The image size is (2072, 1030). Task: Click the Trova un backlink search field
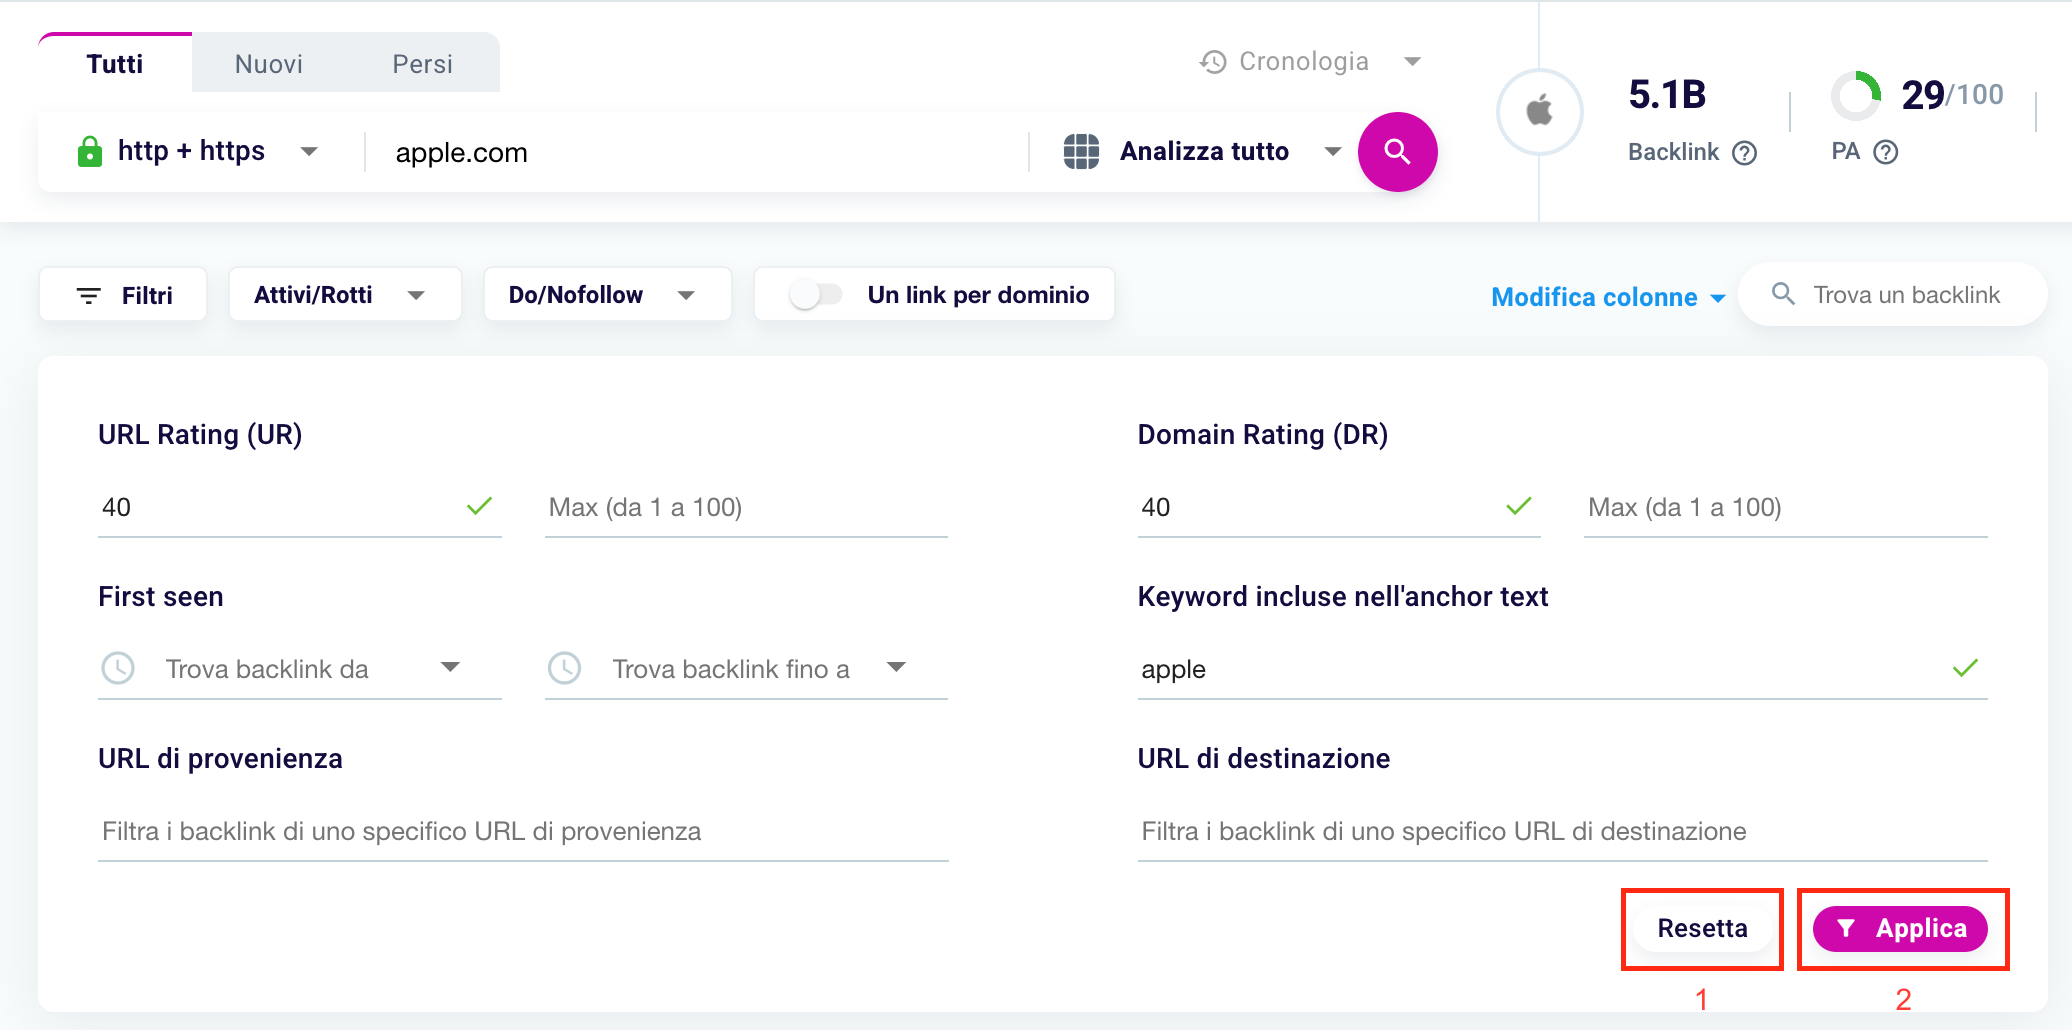click(1893, 295)
